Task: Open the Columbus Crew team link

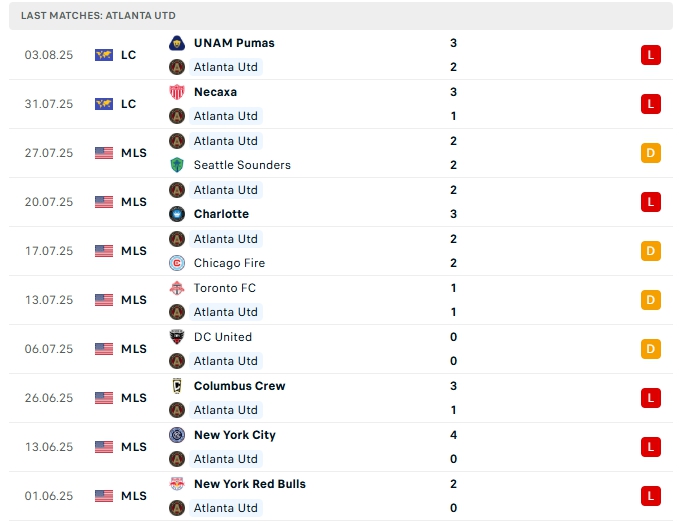Action: [x=239, y=386]
